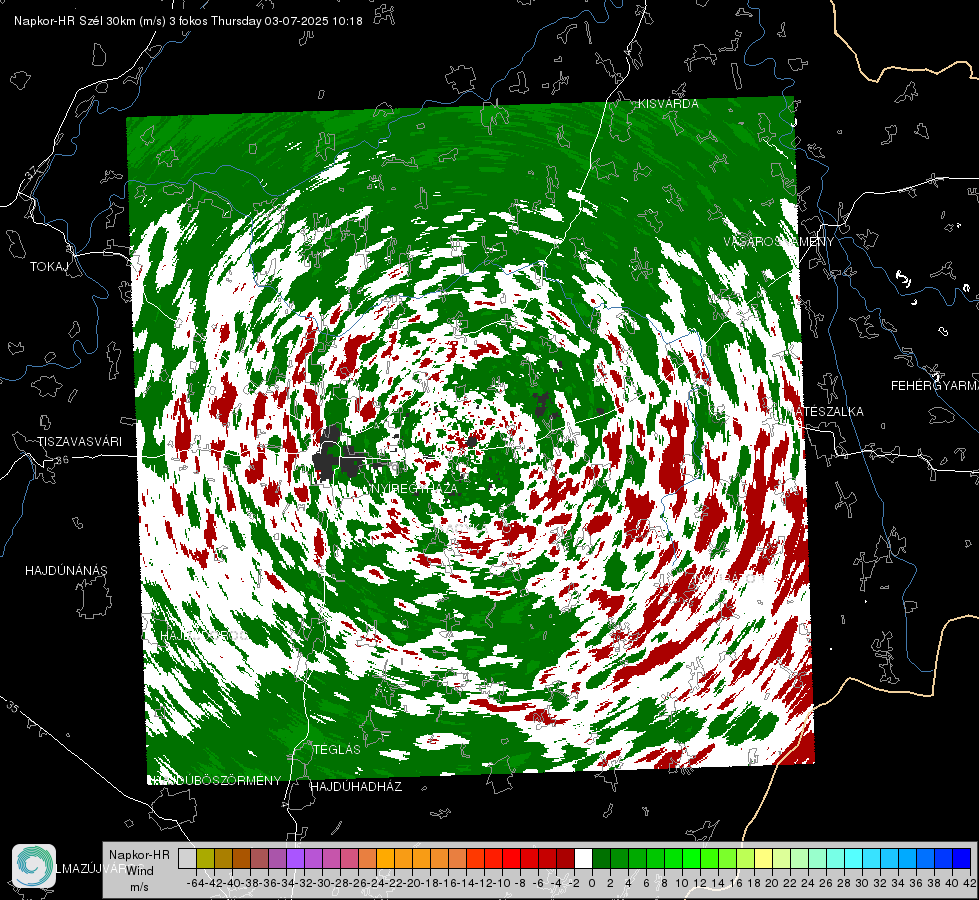The width and height of the screenshot is (979, 900).
Task: Click the swirl logo icon at bottom-left
Action: (34, 866)
